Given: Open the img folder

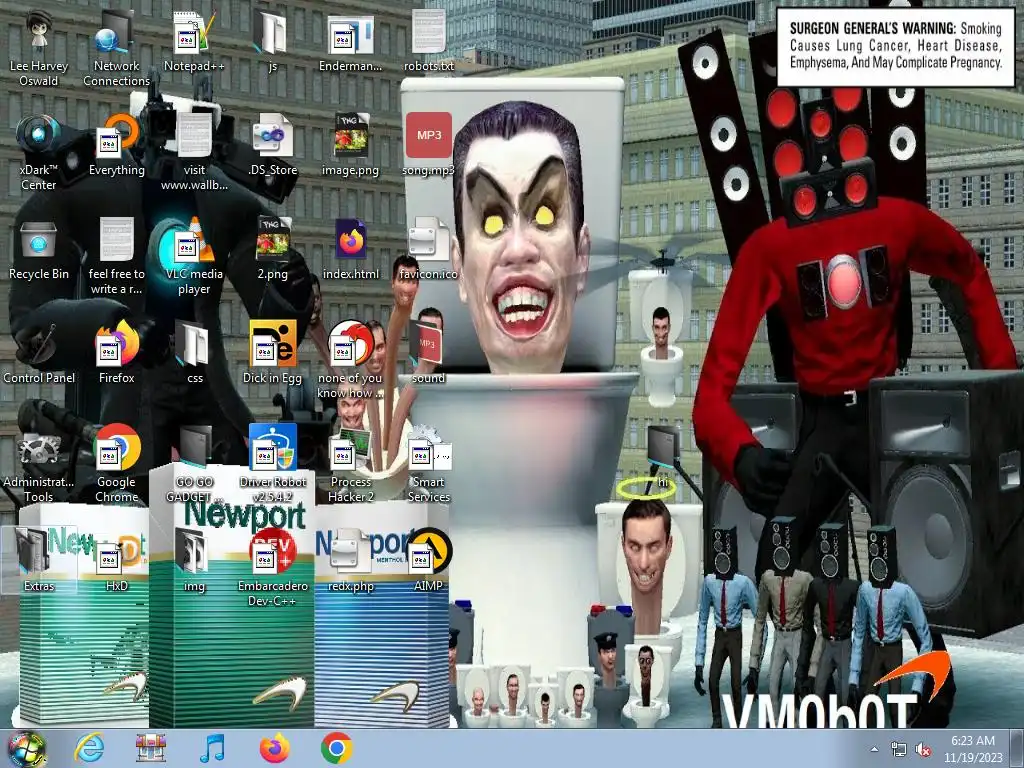Looking at the screenshot, I should pyautogui.click(x=194, y=562).
